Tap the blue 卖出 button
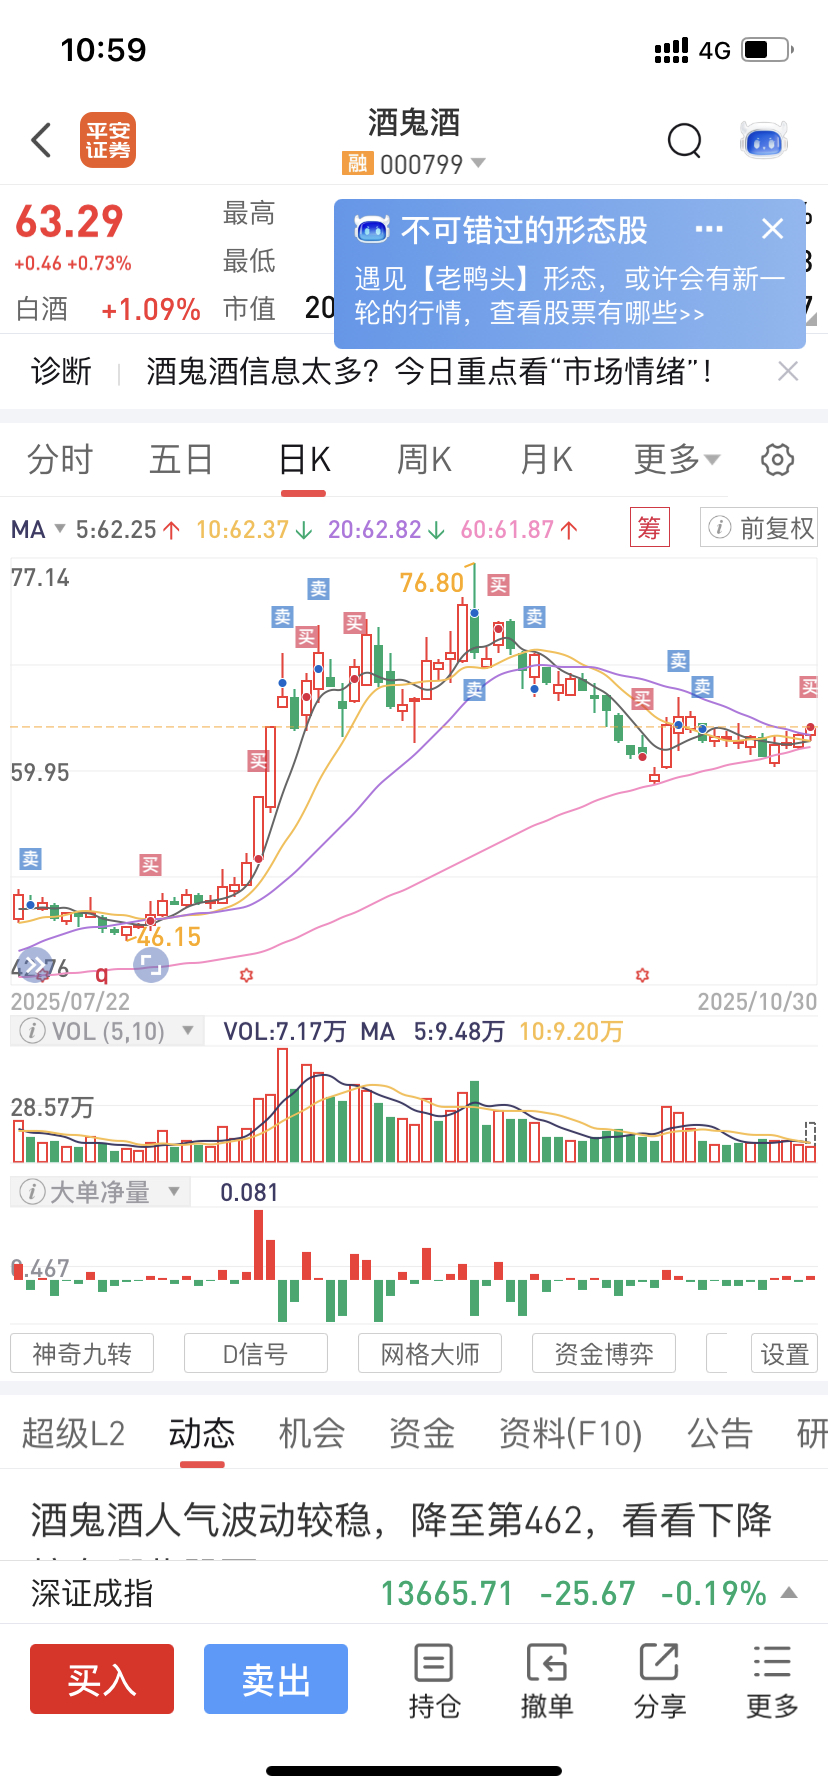 tap(276, 1679)
